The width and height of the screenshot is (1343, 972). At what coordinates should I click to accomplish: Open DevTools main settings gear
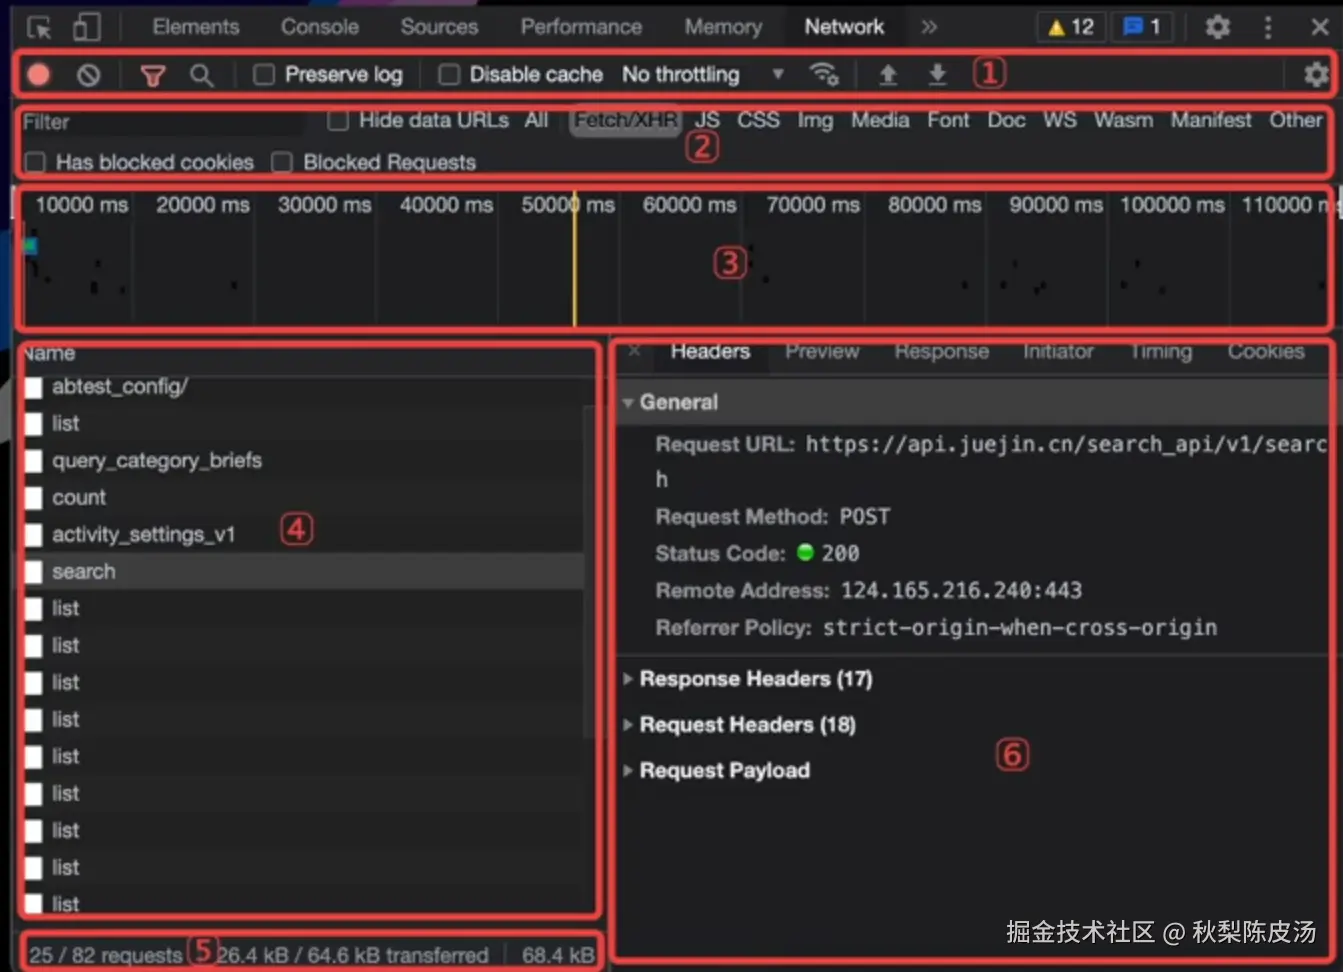pos(1217,27)
